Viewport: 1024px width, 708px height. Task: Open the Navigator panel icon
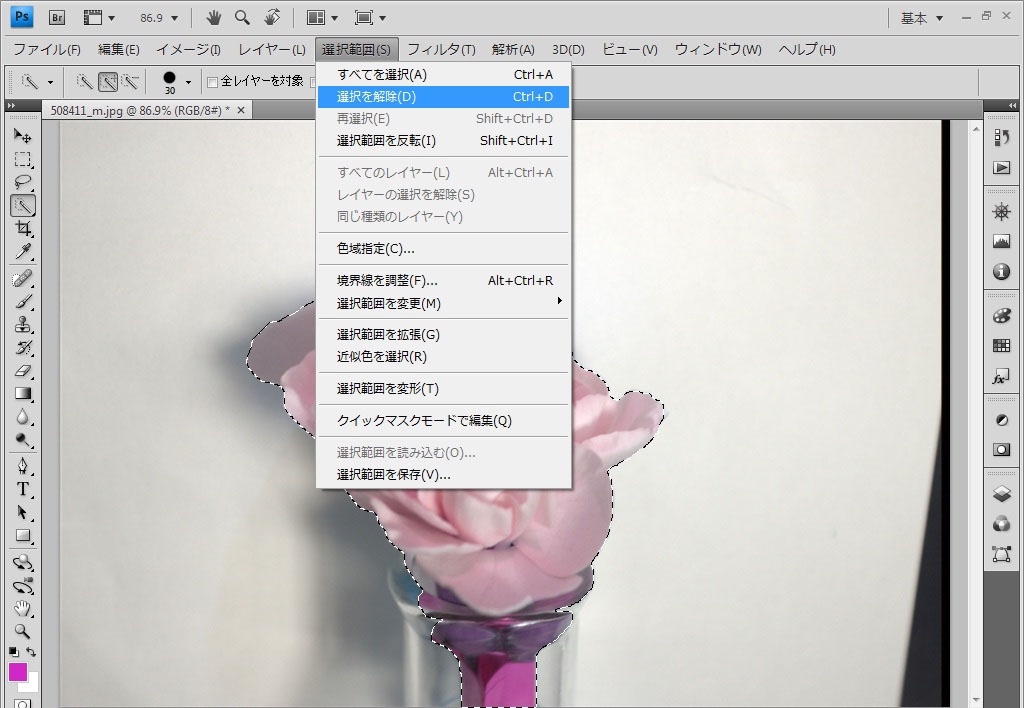(1001, 212)
